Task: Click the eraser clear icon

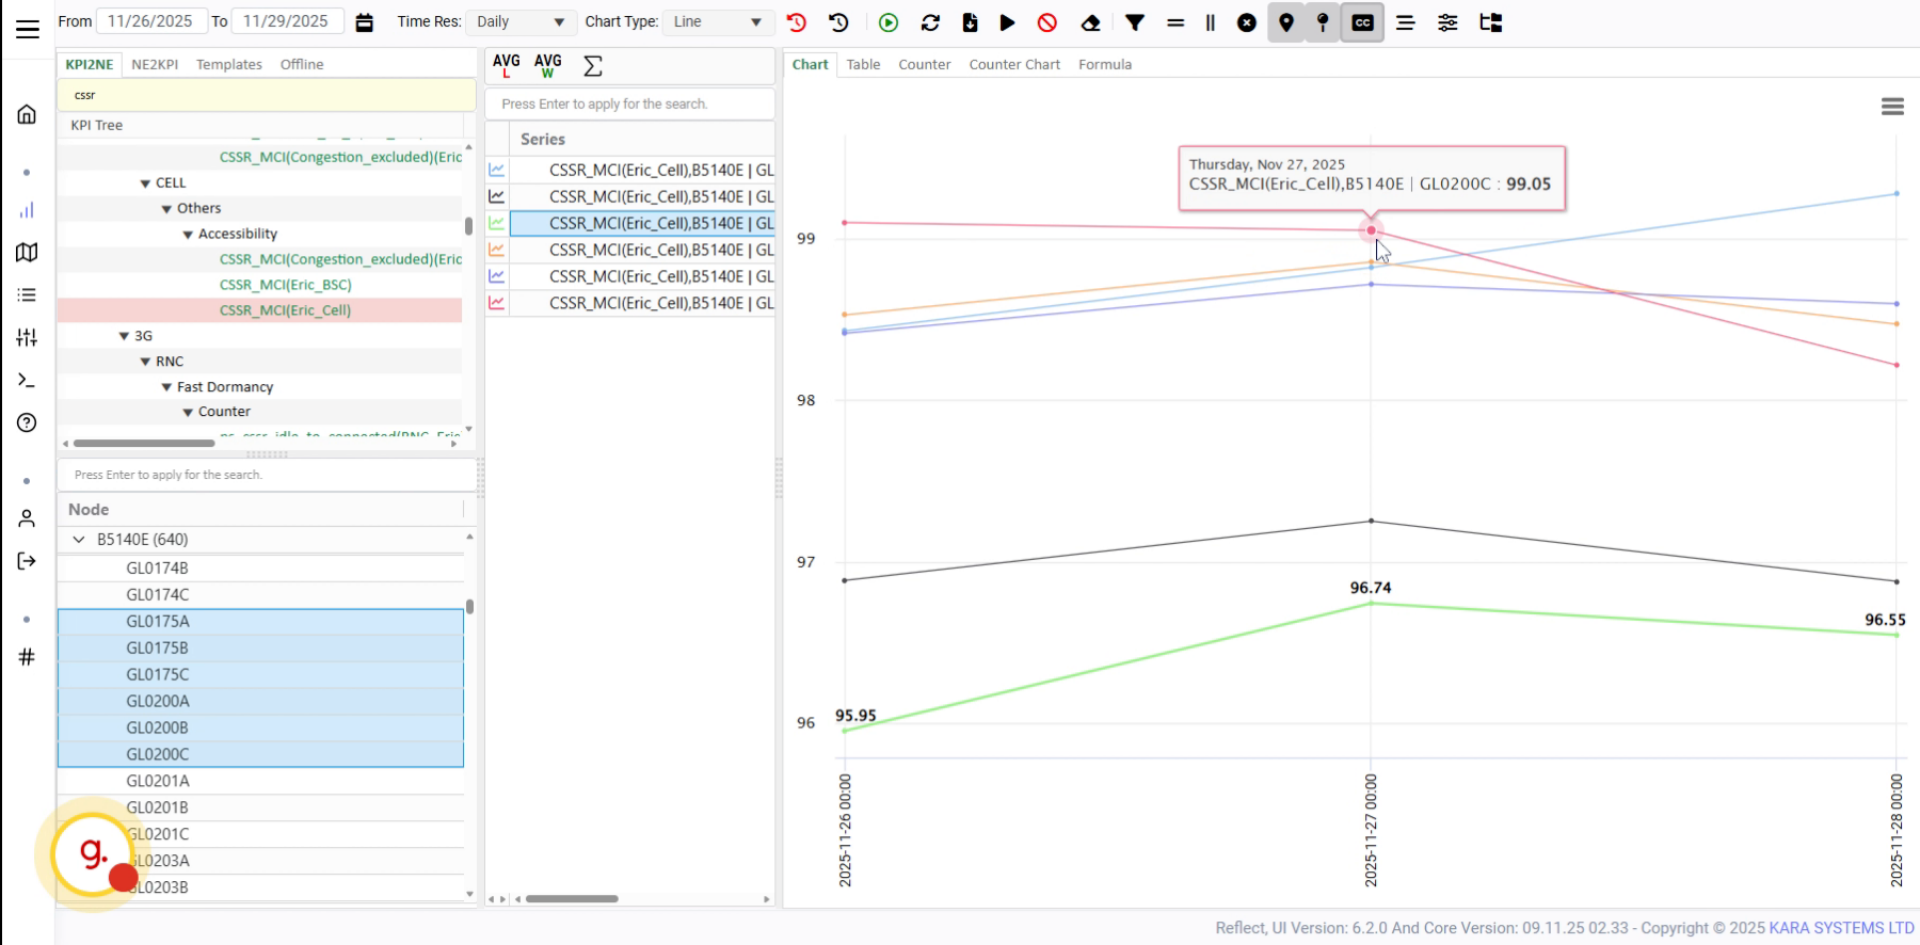Action: point(1091,22)
